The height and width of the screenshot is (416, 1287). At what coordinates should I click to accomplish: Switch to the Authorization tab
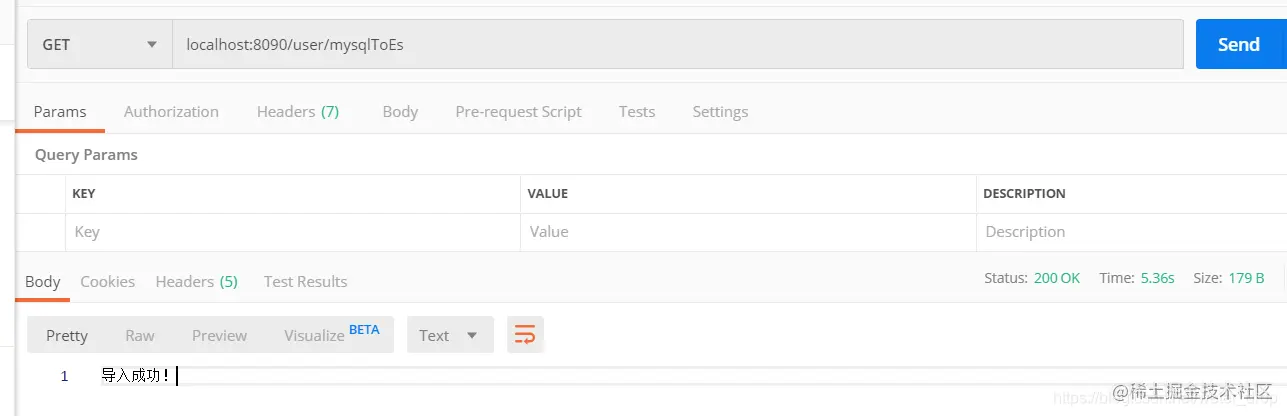click(171, 112)
